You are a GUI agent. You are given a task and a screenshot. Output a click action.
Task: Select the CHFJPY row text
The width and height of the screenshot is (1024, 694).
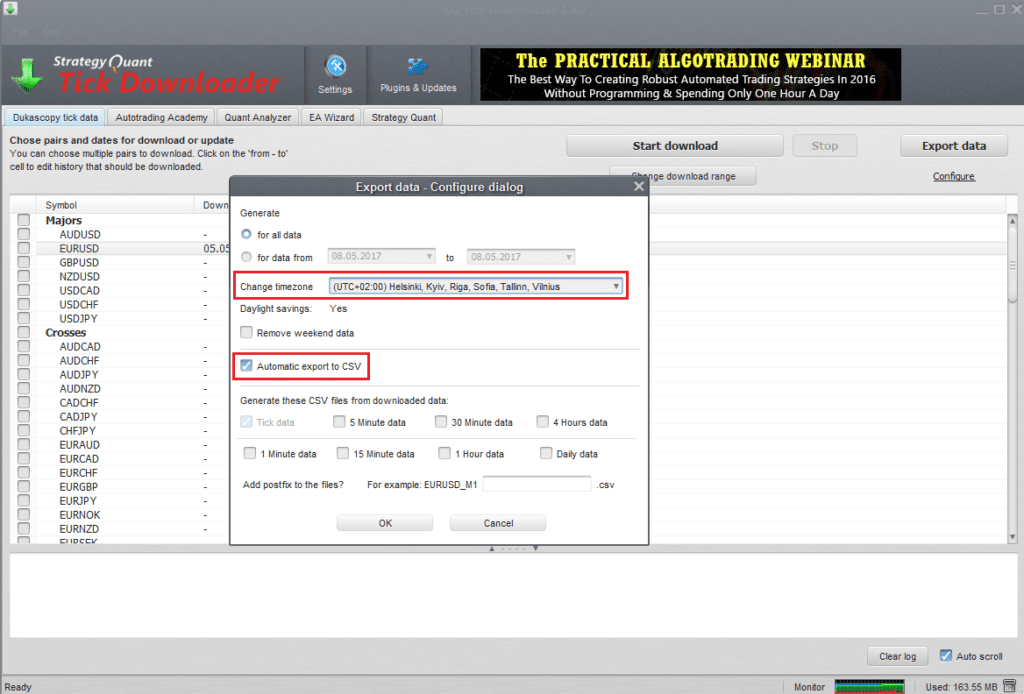click(x=78, y=431)
